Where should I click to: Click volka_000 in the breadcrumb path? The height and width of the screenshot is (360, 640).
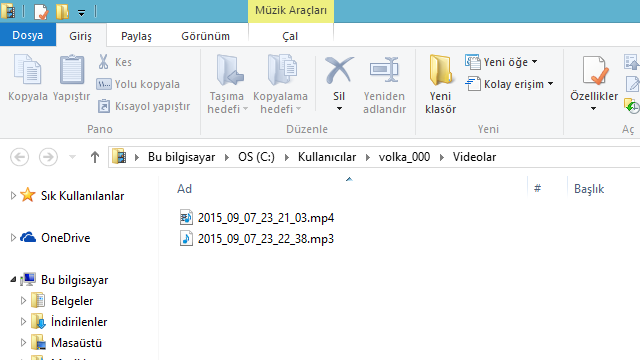click(404, 157)
